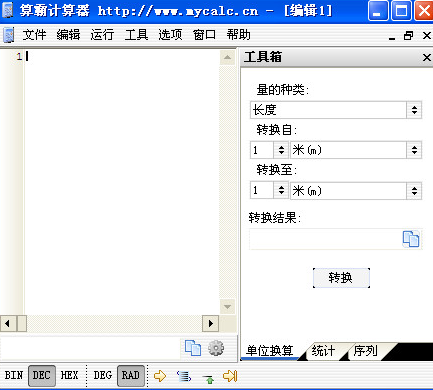The width and height of the screenshot is (433, 390).
Task: Enable DEG angle mode
Action: pyautogui.click(x=102, y=375)
